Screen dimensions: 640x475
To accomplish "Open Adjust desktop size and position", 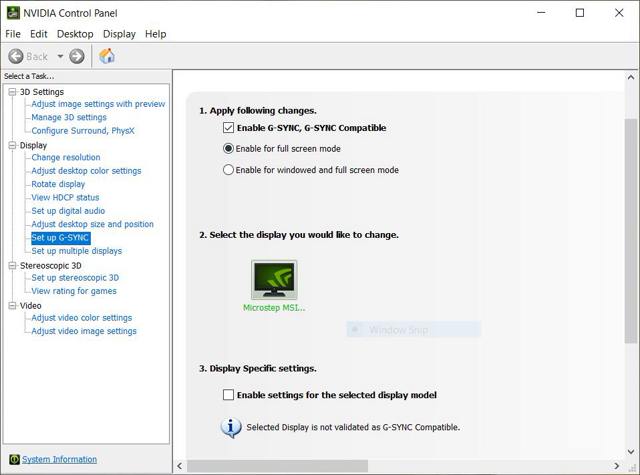I will [93, 224].
